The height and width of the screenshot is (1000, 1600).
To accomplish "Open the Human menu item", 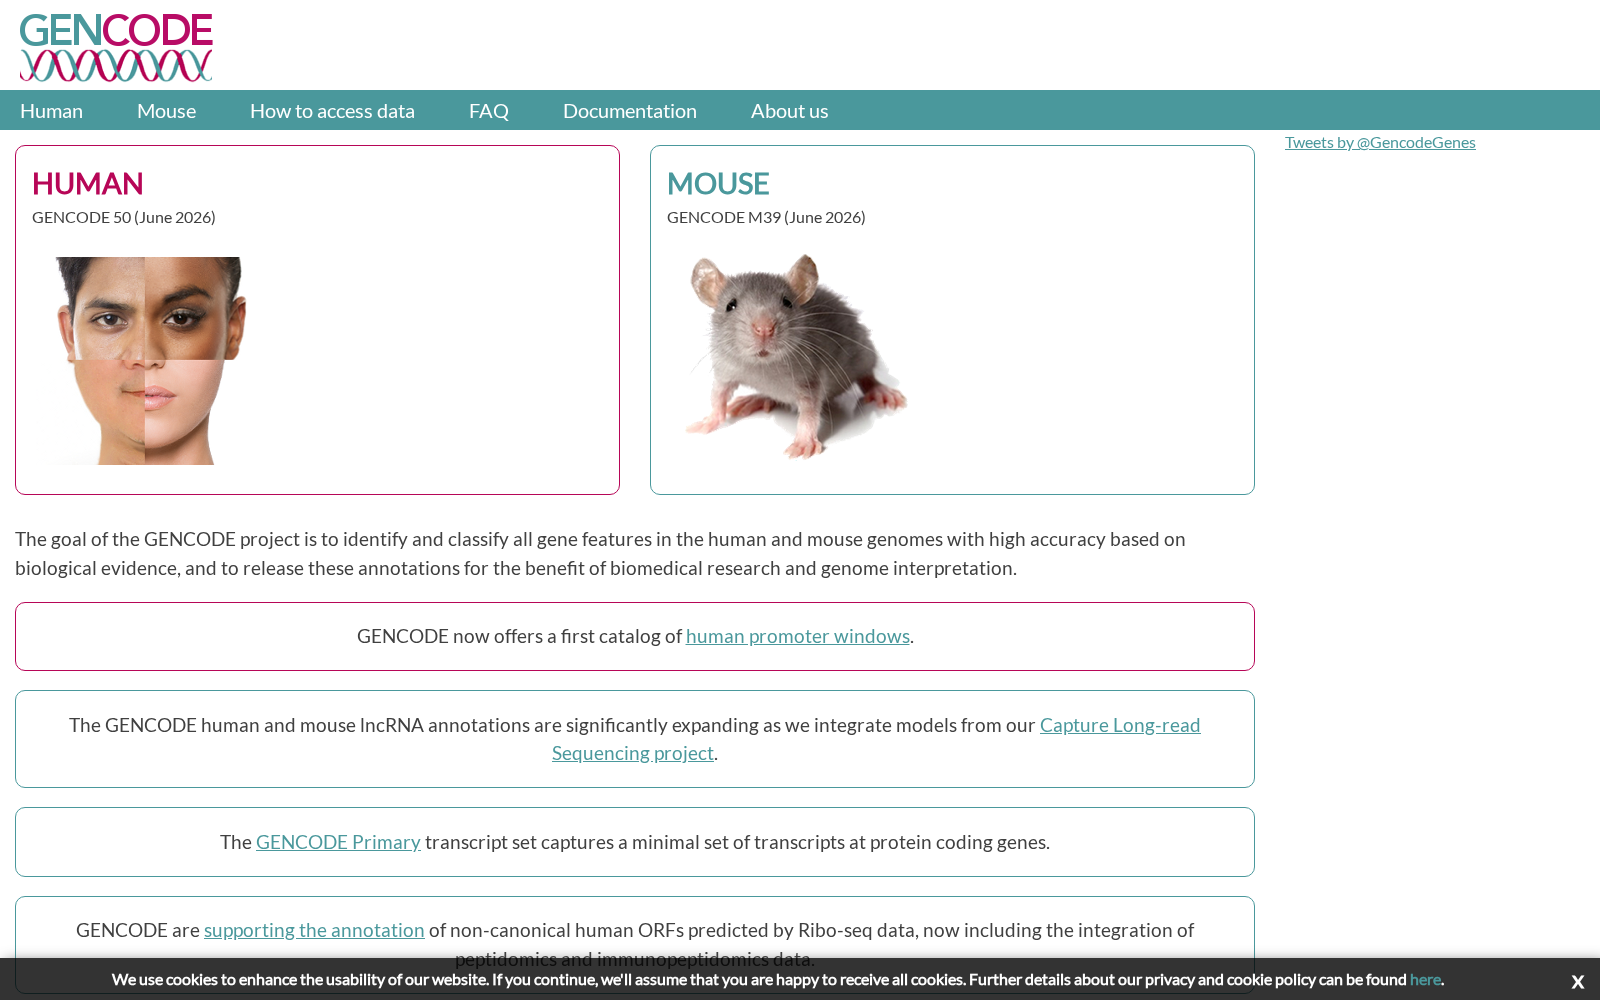I will pyautogui.click(x=51, y=111).
